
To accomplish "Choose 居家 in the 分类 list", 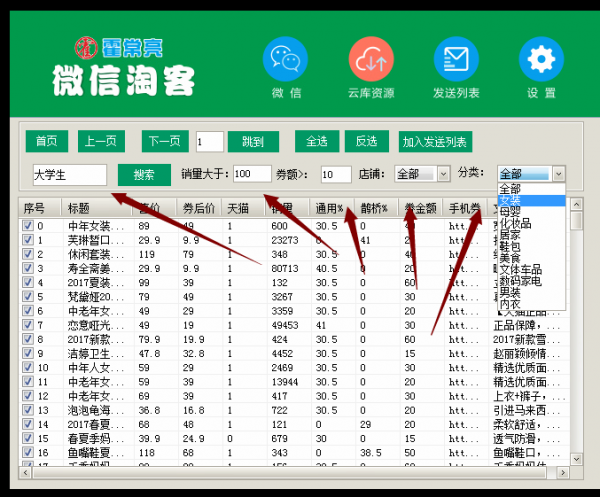I will (531, 235).
